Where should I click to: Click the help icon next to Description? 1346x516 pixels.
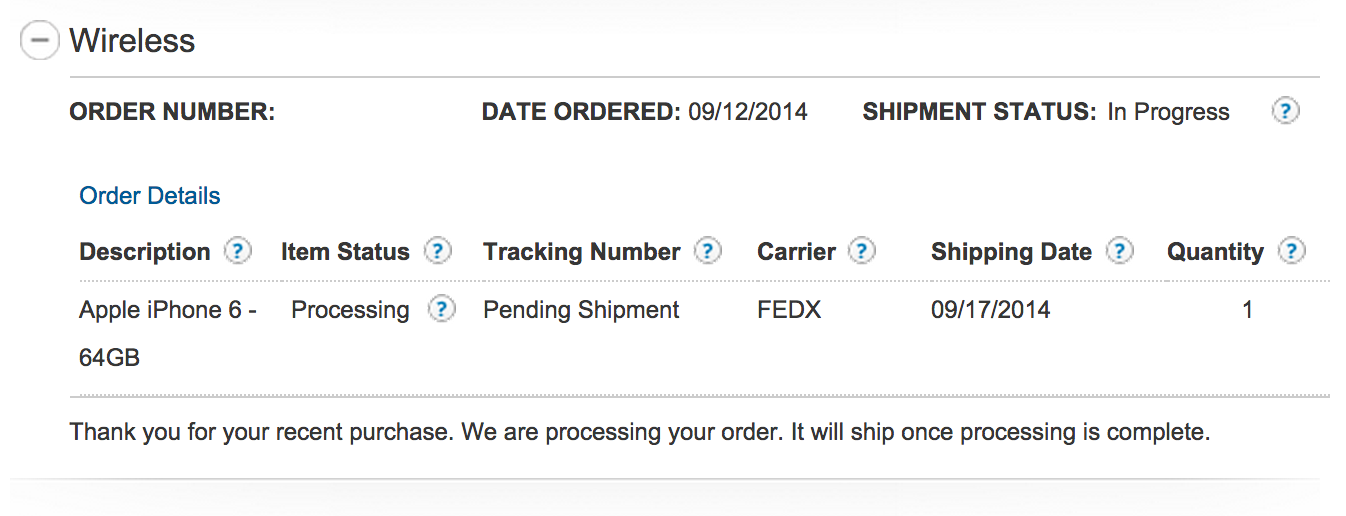coord(237,250)
